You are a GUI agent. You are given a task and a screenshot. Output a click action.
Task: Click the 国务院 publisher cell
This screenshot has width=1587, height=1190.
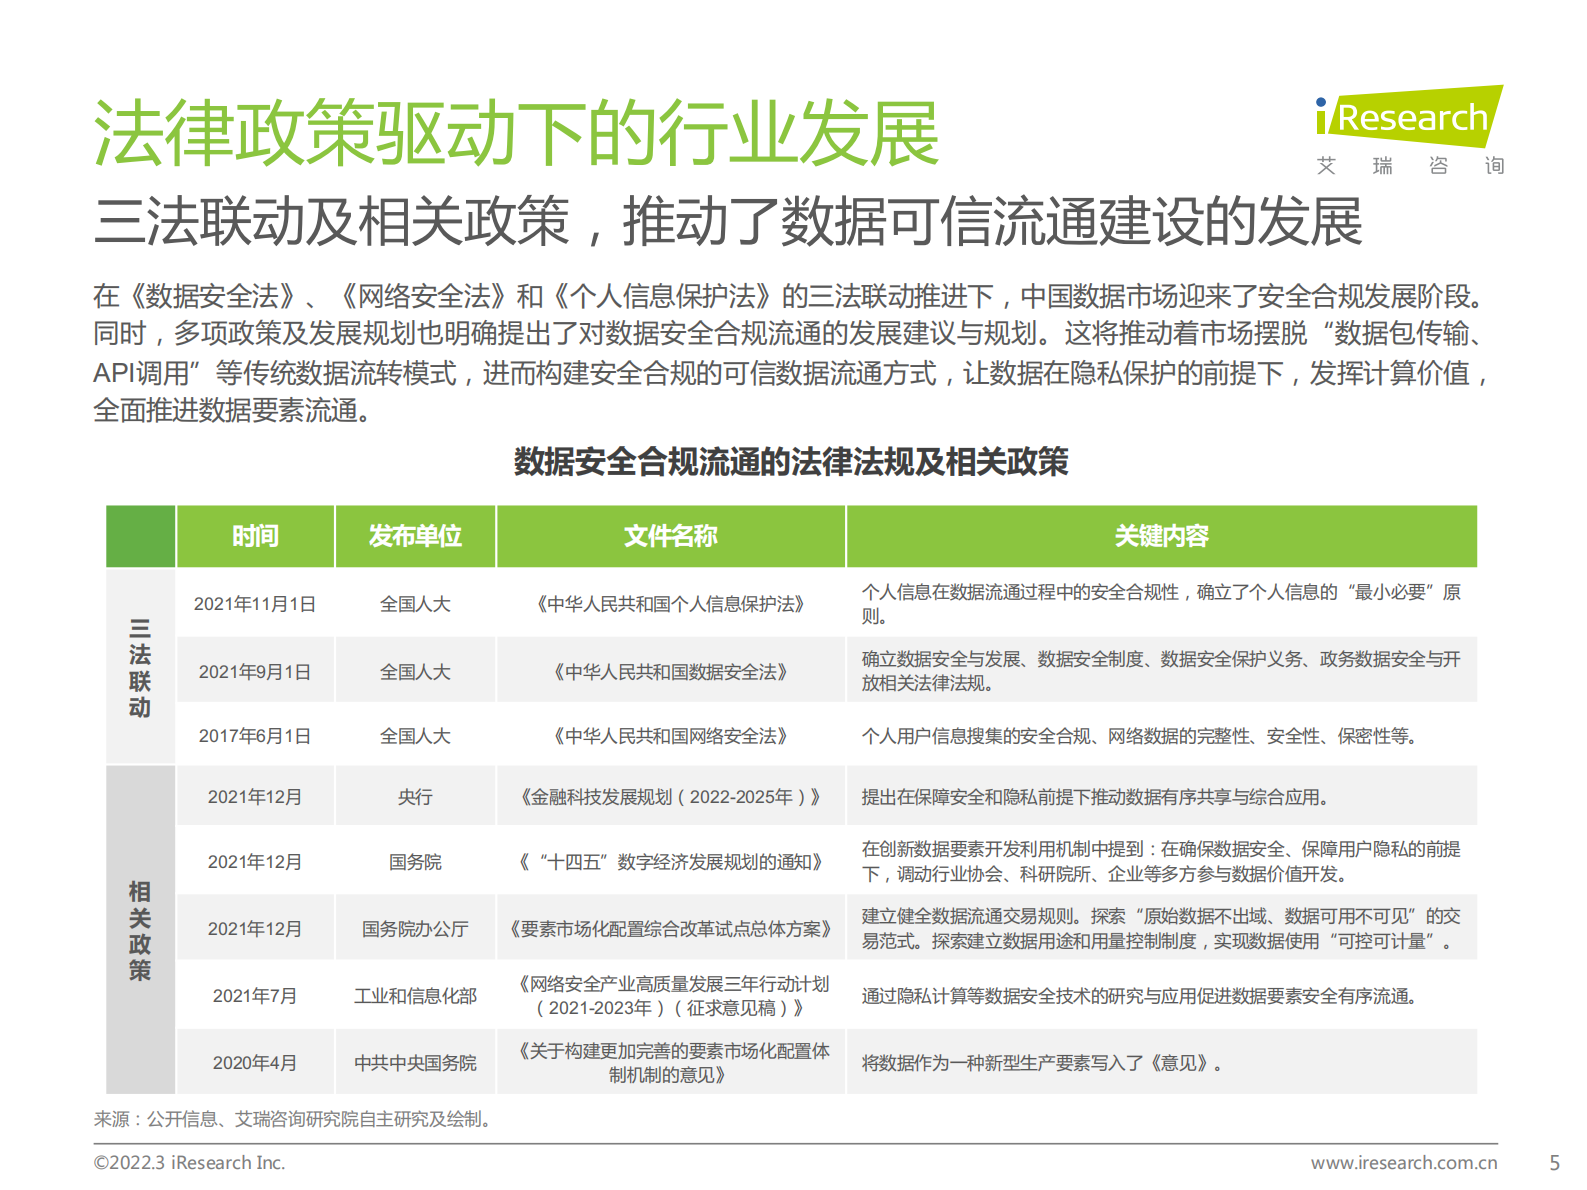[415, 862]
